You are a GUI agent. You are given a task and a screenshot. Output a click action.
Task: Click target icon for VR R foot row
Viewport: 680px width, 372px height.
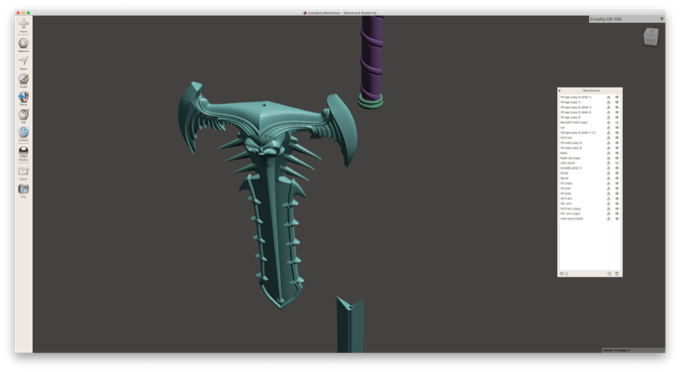(x=608, y=138)
